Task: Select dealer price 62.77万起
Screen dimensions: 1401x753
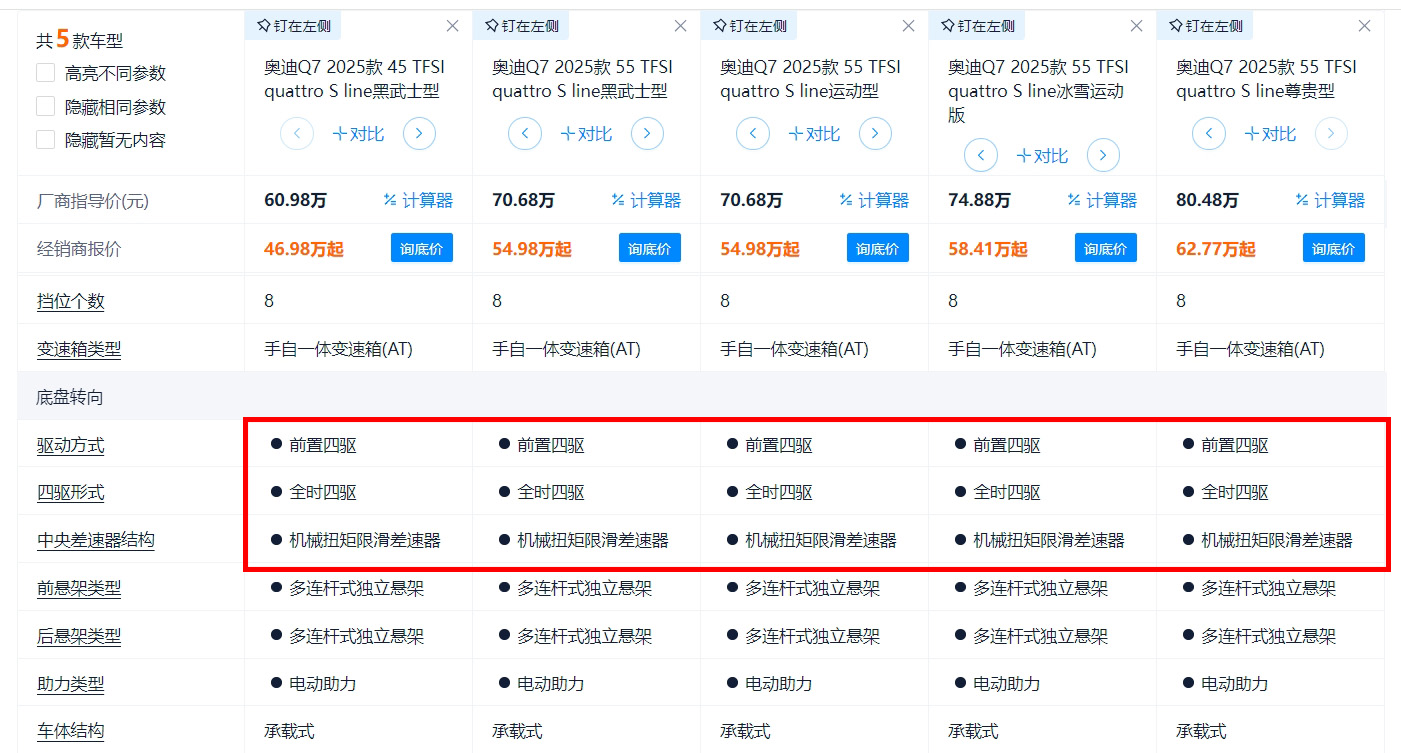Action: [x=1215, y=248]
